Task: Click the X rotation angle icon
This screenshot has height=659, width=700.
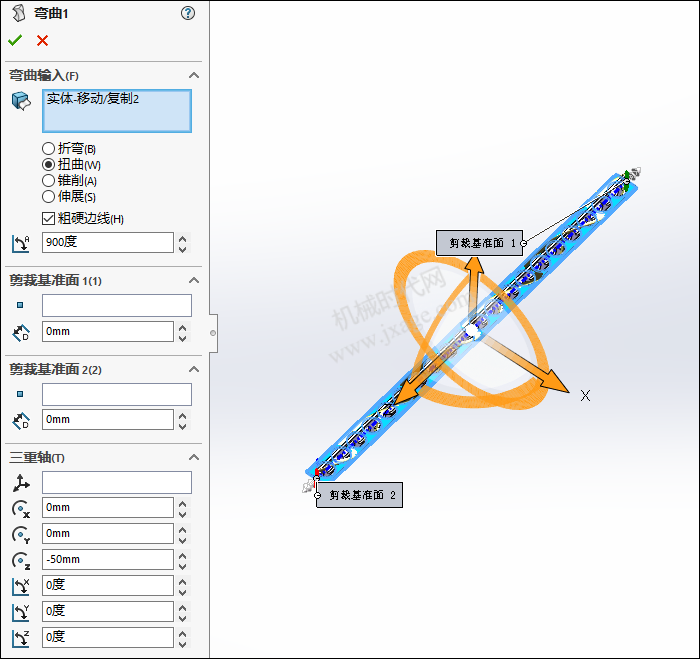Action: tap(21, 587)
